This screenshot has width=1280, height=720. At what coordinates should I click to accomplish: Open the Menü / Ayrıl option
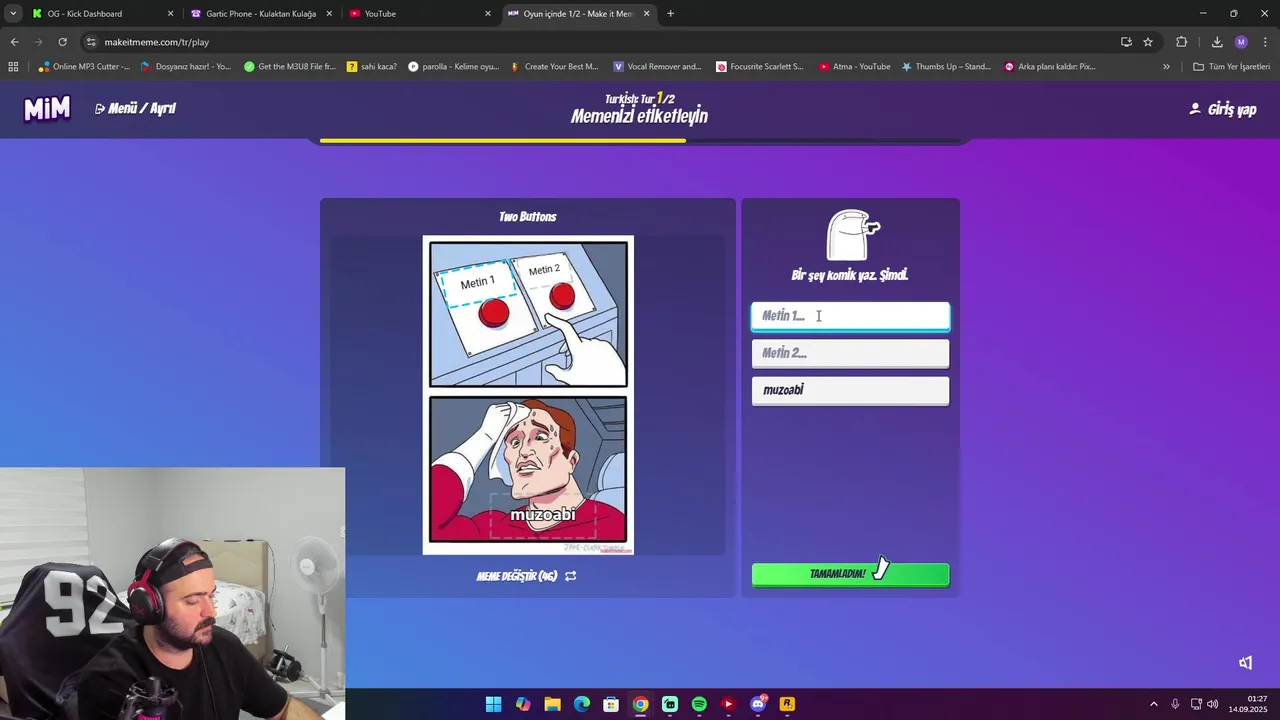[x=135, y=108]
